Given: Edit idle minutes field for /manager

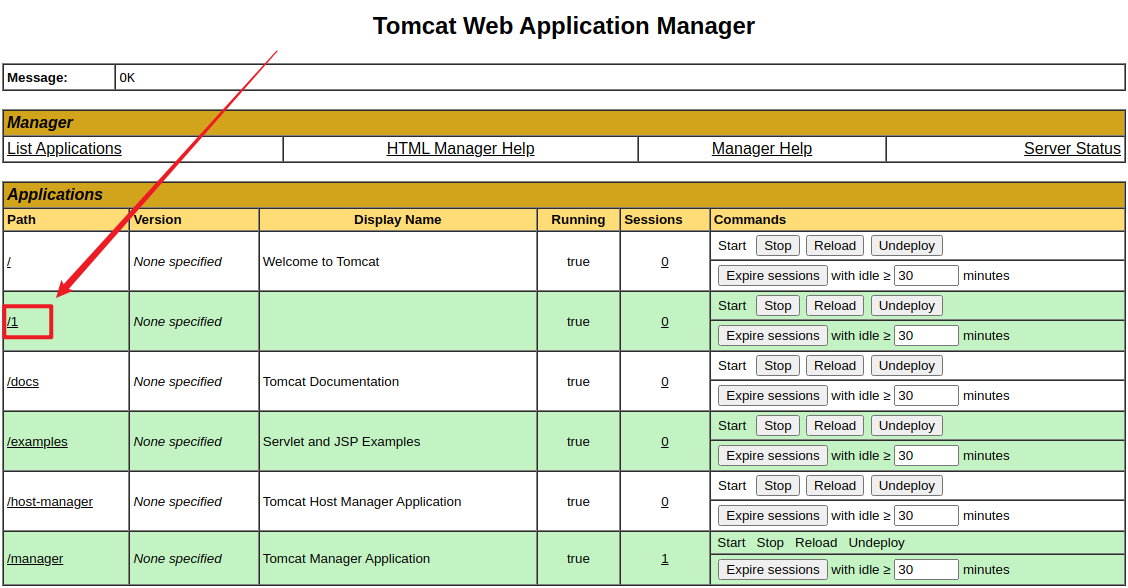Looking at the screenshot, I should tap(926, 569).
